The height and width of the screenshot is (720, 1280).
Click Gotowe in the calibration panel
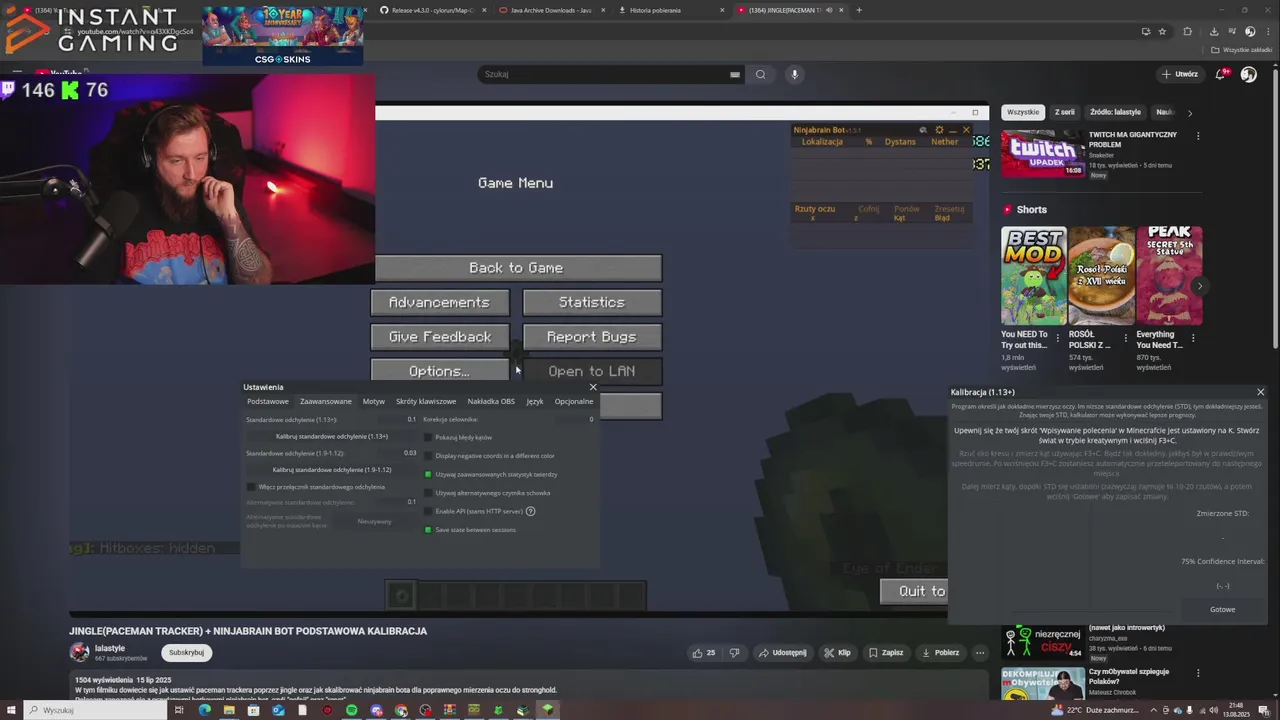coord(1222,609)
